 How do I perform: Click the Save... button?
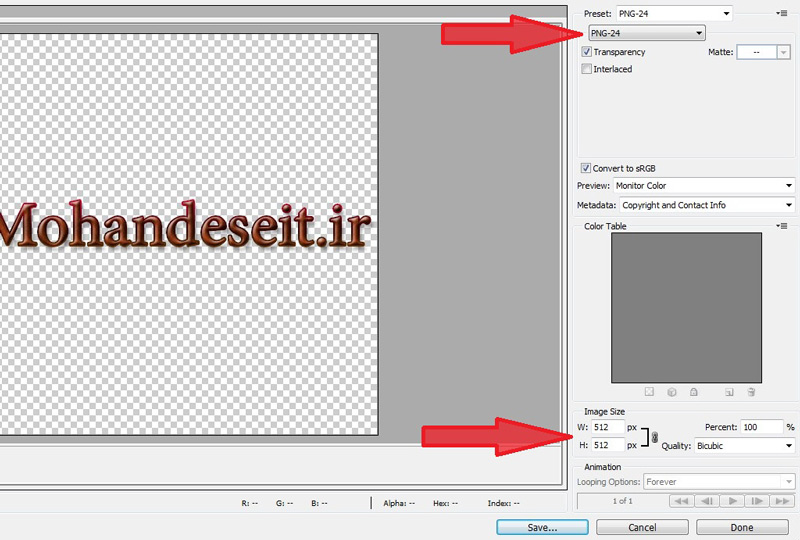point(542,527)
